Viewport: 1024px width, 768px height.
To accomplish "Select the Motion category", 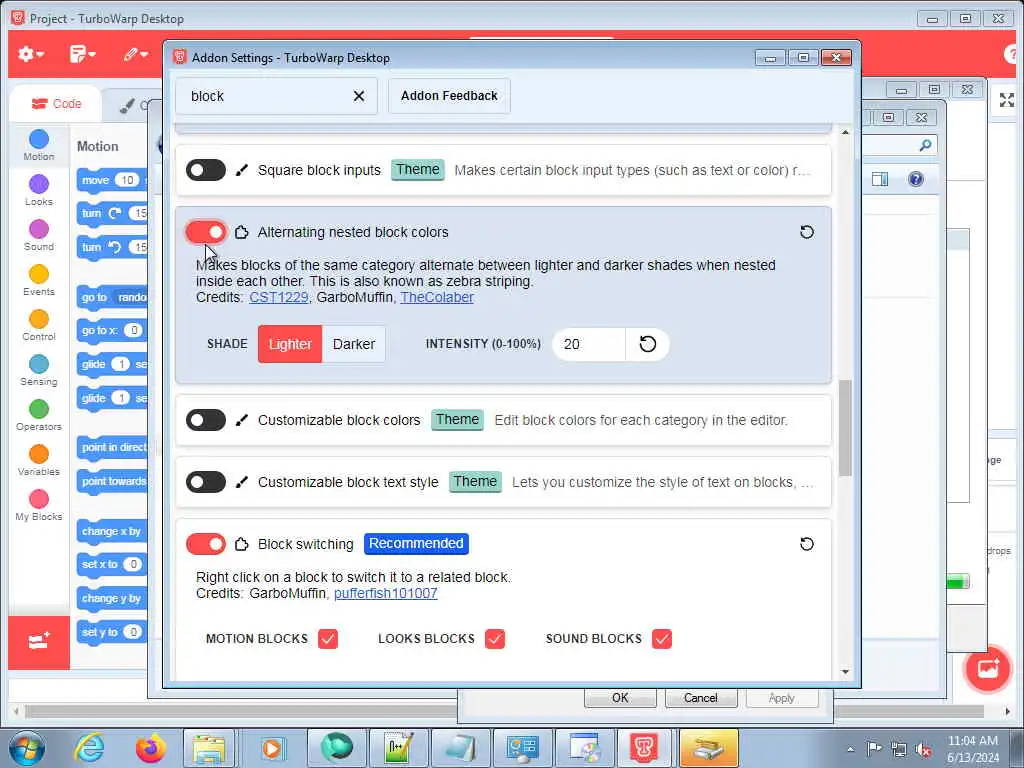I will point(39,145).
